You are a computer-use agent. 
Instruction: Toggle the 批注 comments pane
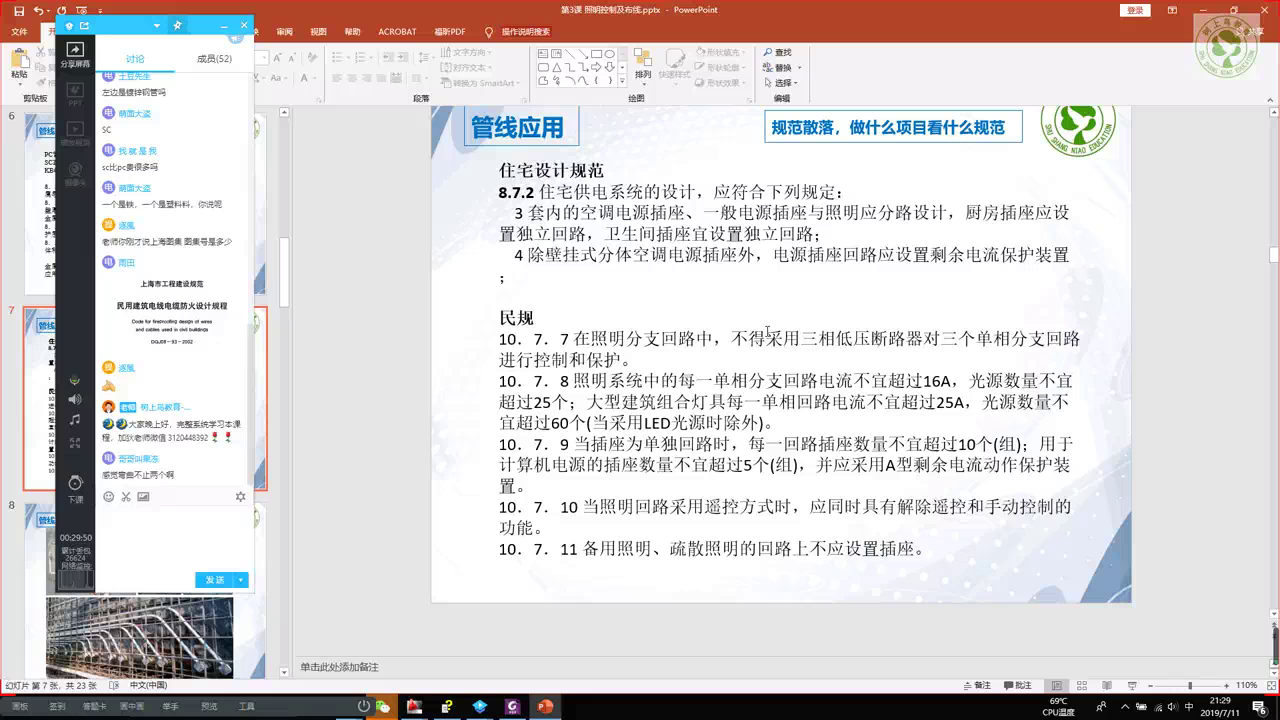pyautogui.click(x=1017, y=685)
